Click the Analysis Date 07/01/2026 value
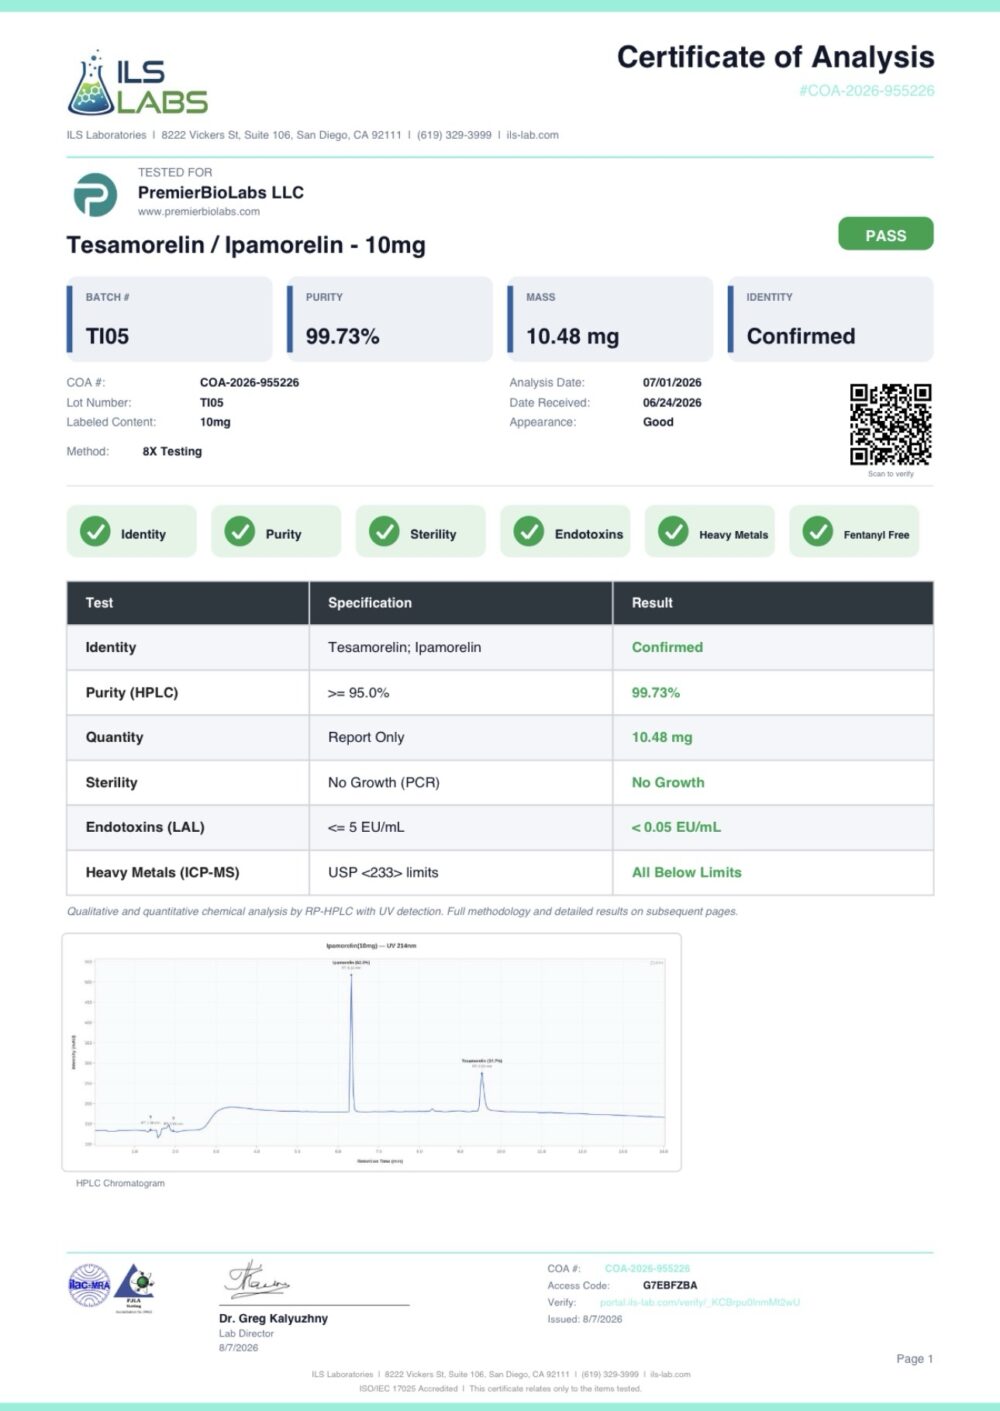The image size is (1000, 1411). [672, 382]
